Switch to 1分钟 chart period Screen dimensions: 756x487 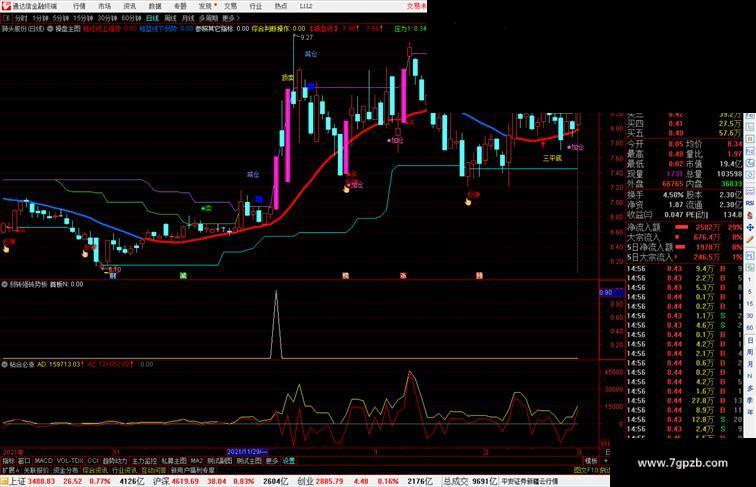(40, 18)
